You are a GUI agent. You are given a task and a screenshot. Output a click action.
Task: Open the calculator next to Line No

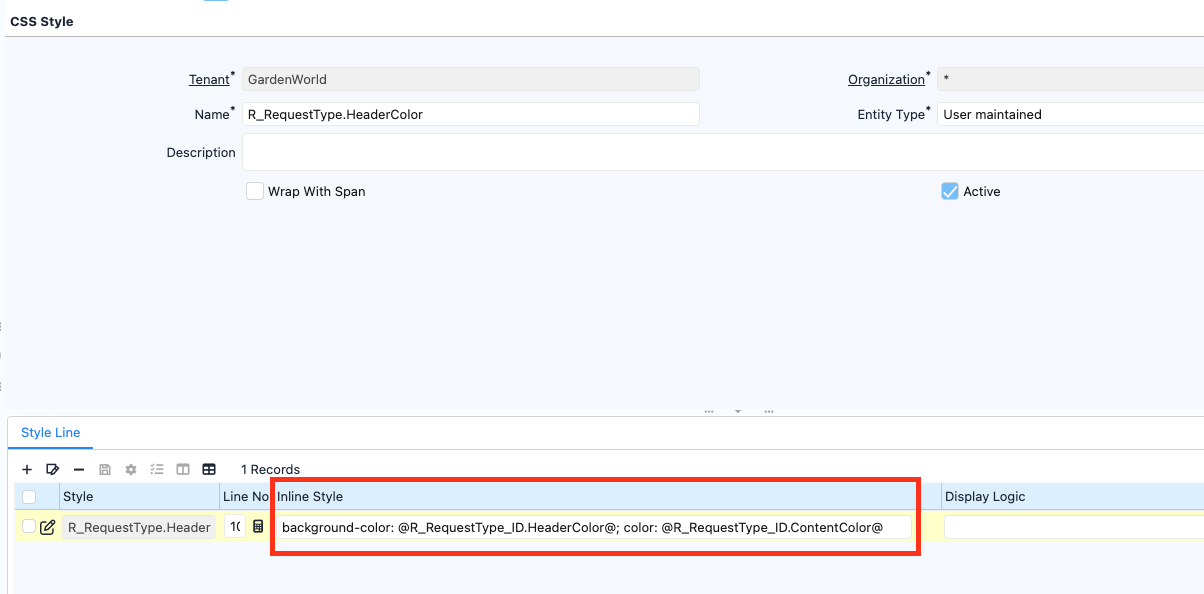pyautogui.click(x=258, y=527)
